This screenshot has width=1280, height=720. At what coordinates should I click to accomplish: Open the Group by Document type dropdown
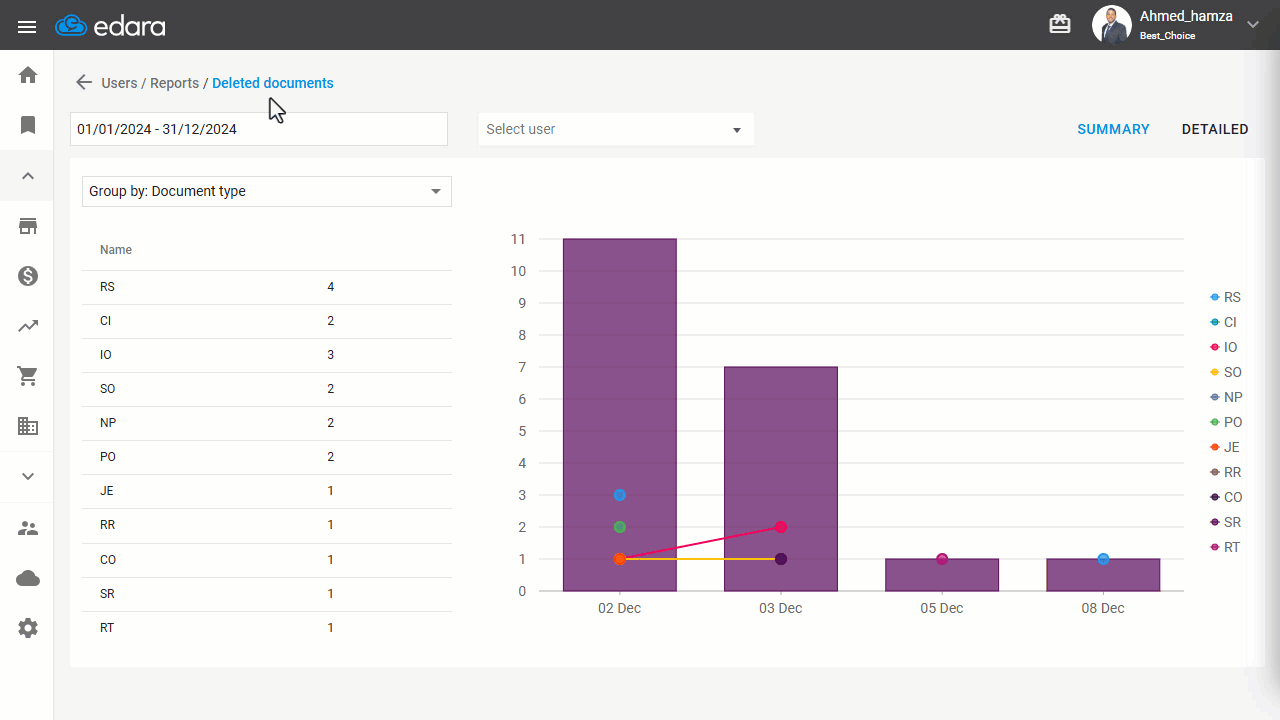[x=267, y=191]
